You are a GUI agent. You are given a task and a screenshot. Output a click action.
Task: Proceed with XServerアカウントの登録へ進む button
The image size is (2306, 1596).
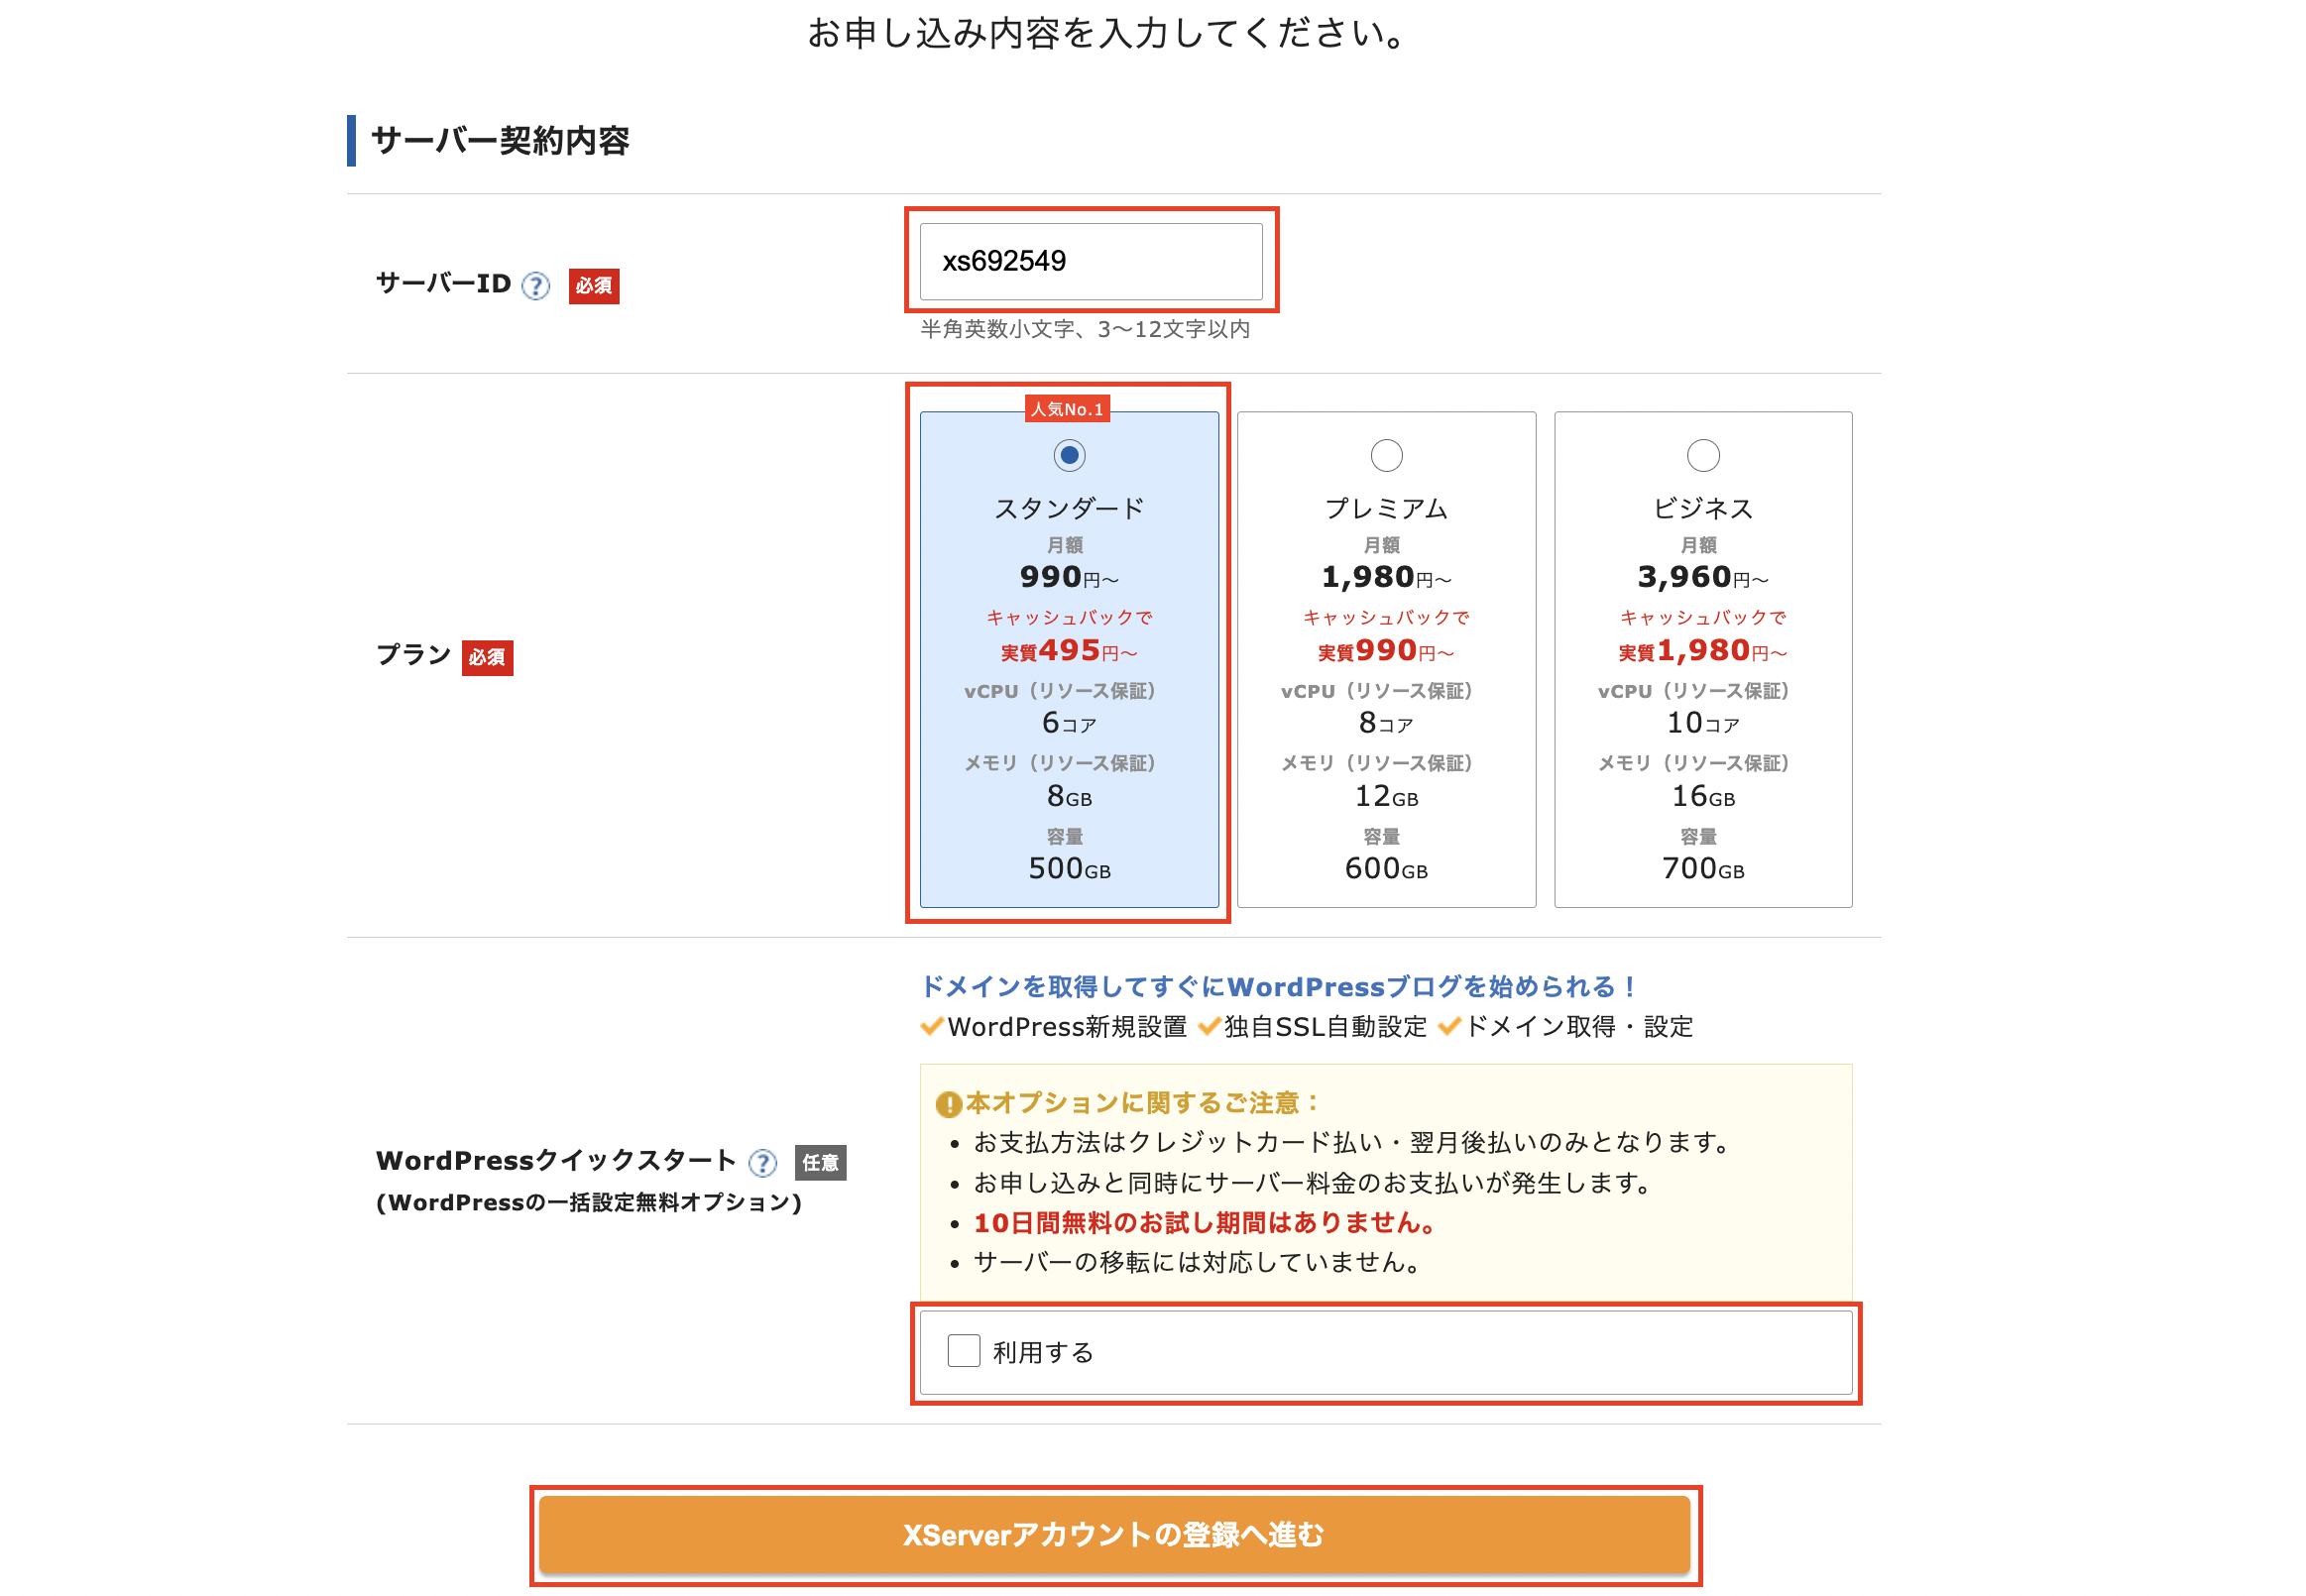pos(1114,1535)
